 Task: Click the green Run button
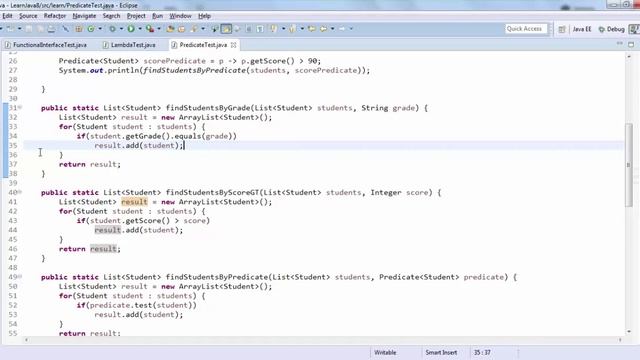131,29
